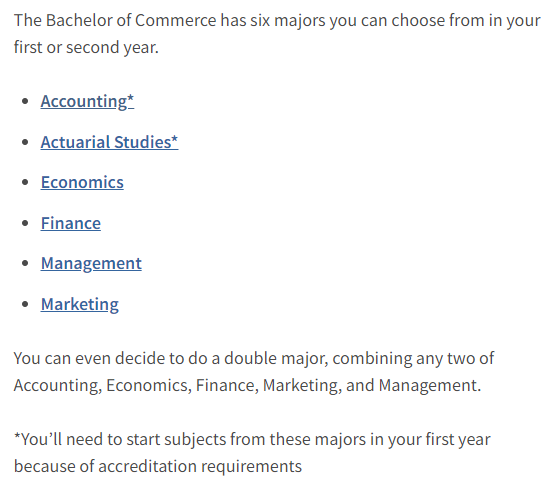
Task: Follow the Economics link
Action: [82, 183]
